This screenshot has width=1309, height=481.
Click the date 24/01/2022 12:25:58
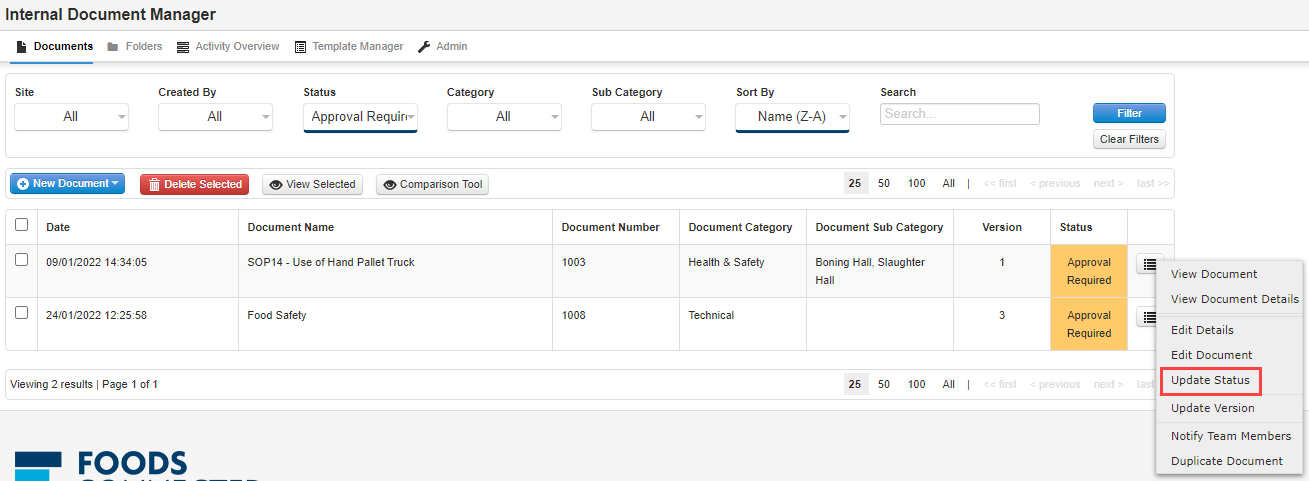click(x=96, y=315)
